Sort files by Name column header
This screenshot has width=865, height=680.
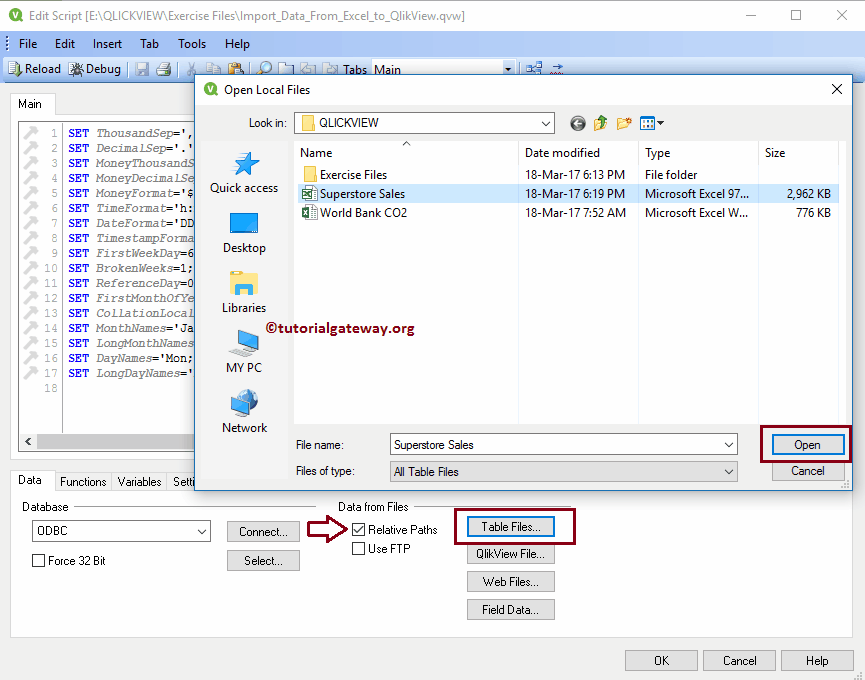click(x=407, y=153)
